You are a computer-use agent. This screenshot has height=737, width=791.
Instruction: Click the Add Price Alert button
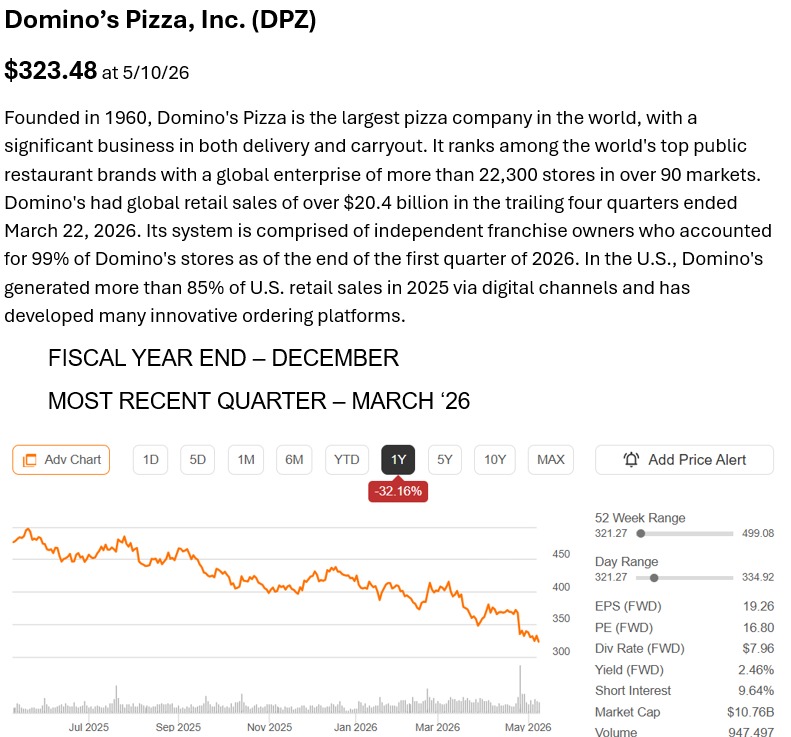[x=684, y=460]
